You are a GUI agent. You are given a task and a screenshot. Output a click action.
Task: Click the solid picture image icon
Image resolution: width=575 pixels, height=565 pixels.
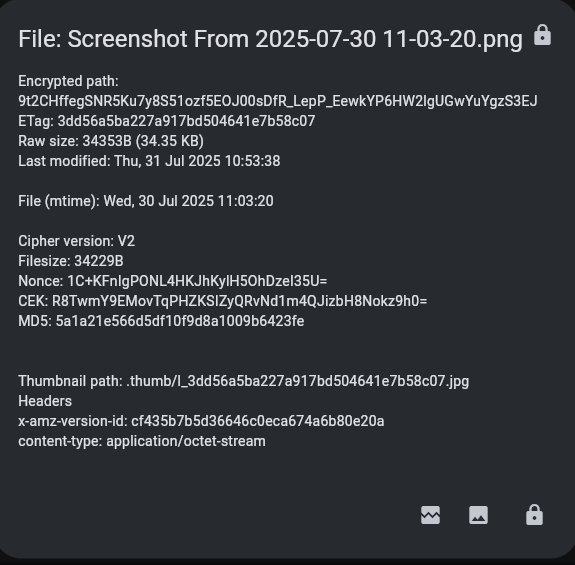tap(479, 515)
